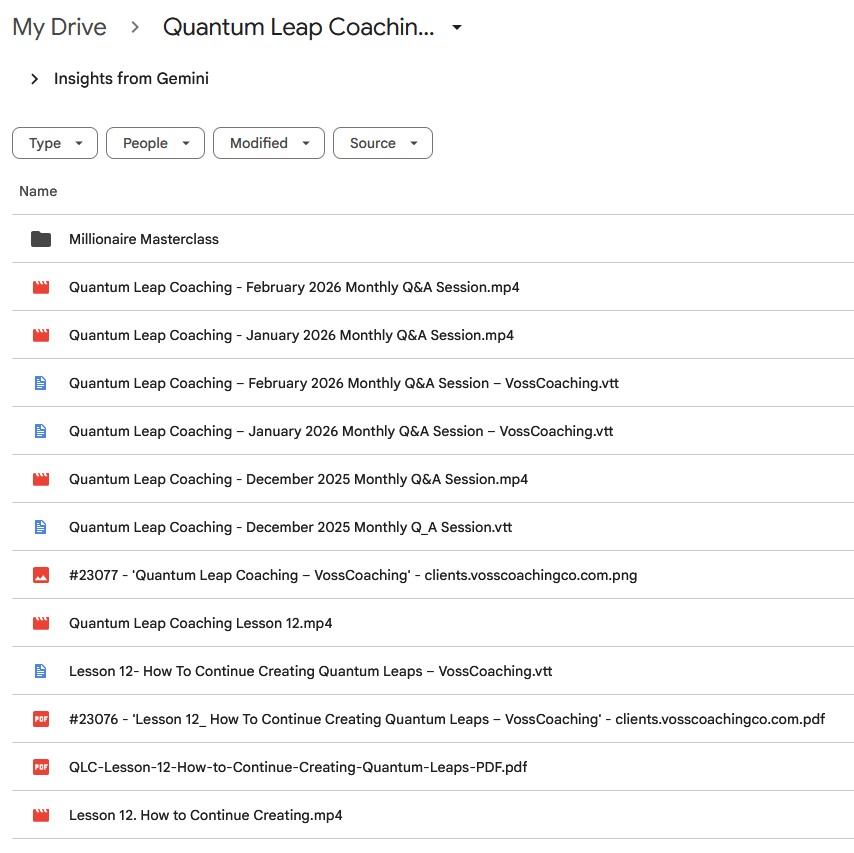The height and width of the screenshot is (853, 854).
Task: Open the People filter
Action: pyautogui.click(x=155, y=143)
